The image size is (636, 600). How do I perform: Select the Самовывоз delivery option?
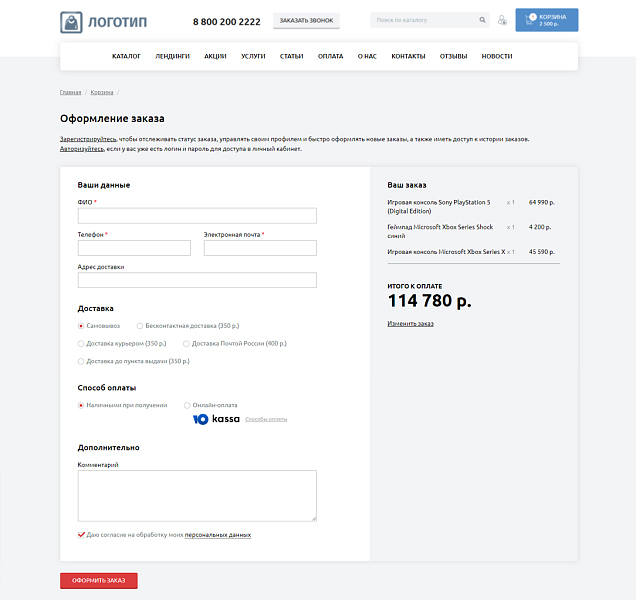(81, 326)
